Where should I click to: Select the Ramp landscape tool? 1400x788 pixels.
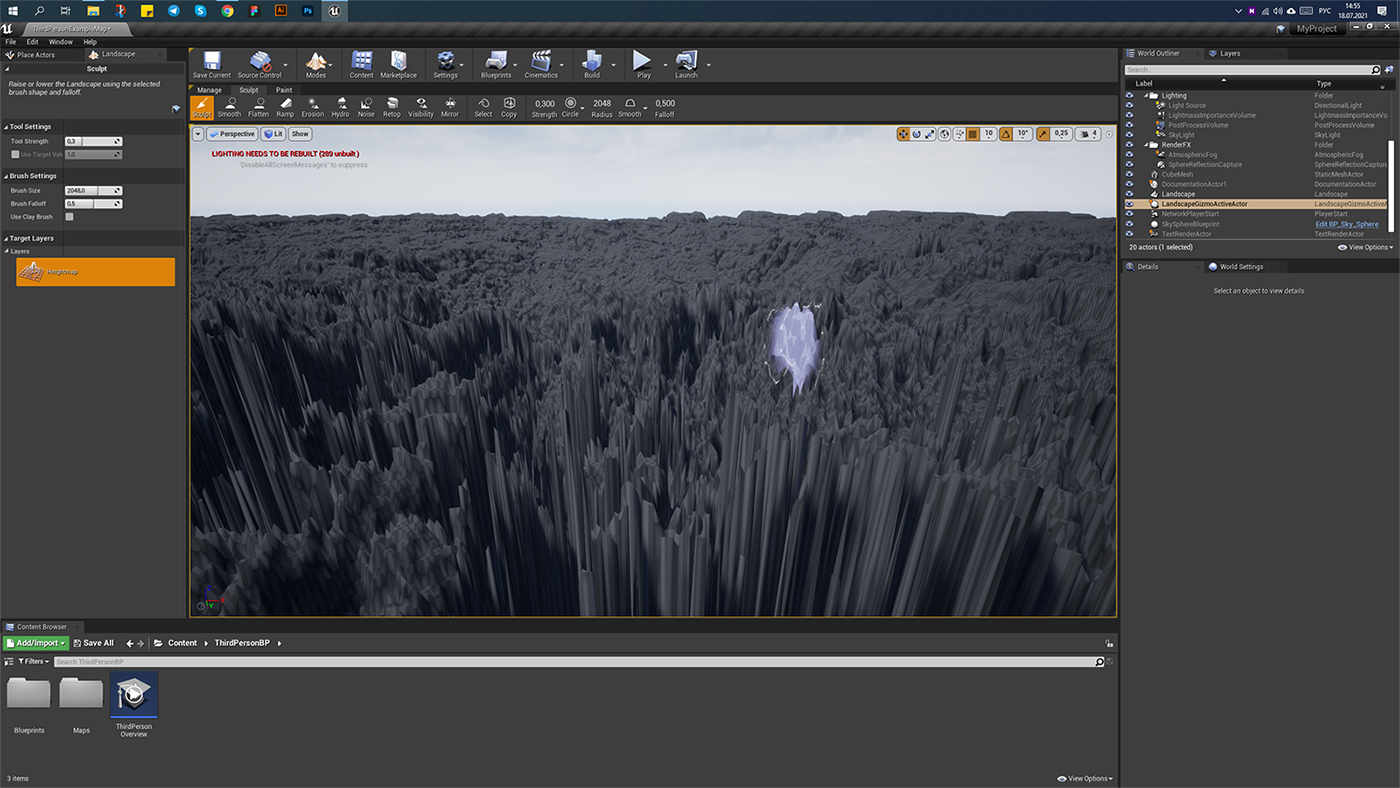[x=285, y=107]
